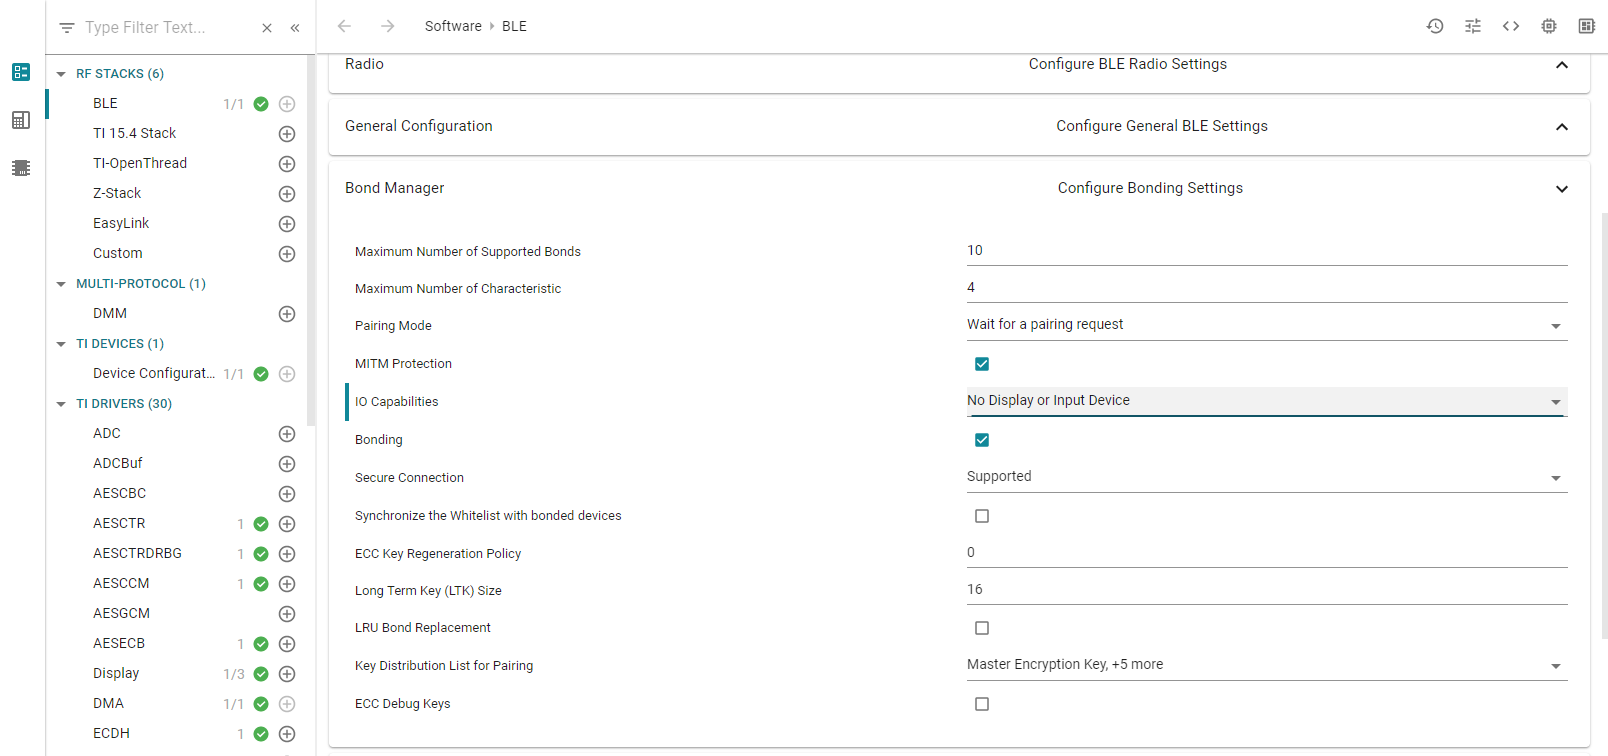The height and width of the screenshot is (756, 1608).
Task: Expand the Radio settings section
Action: point(1561,65)
